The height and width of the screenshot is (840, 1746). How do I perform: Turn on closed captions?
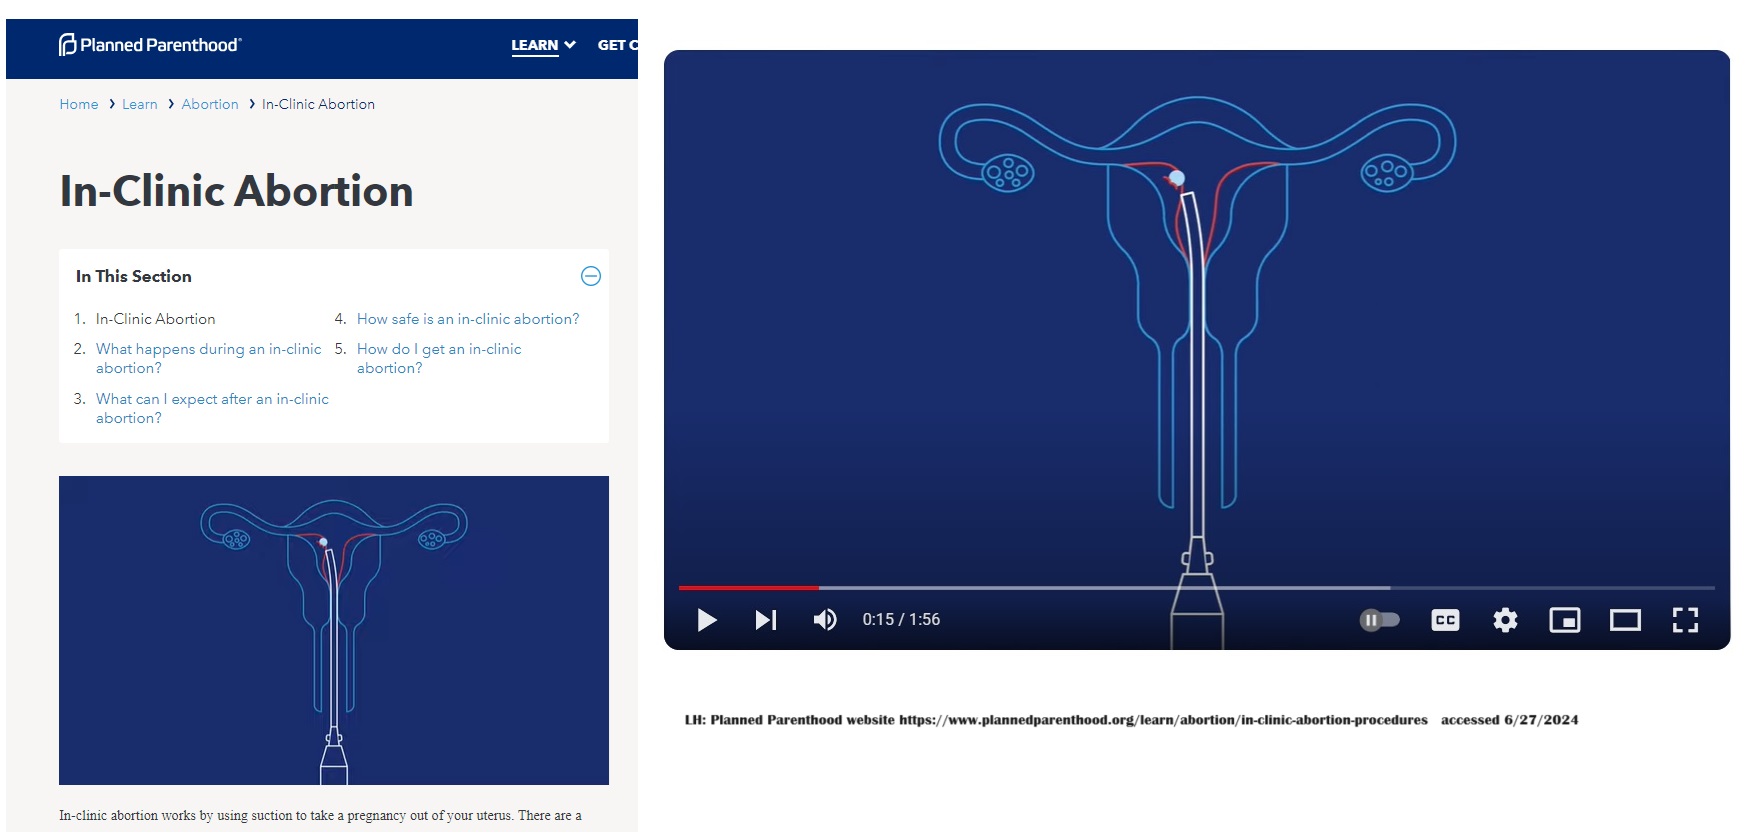click(1445, 620)
